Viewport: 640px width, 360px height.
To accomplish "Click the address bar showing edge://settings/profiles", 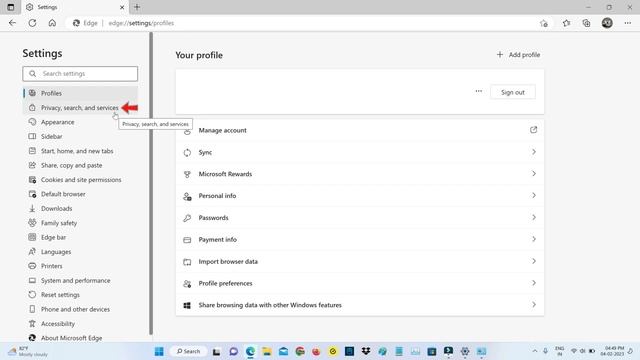I will point(302,23).
